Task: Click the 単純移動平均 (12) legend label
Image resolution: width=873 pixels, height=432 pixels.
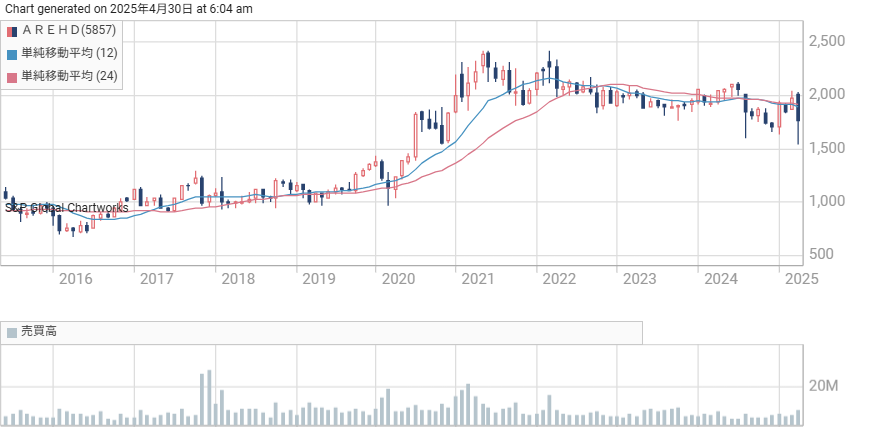Action: click(70, 53)
